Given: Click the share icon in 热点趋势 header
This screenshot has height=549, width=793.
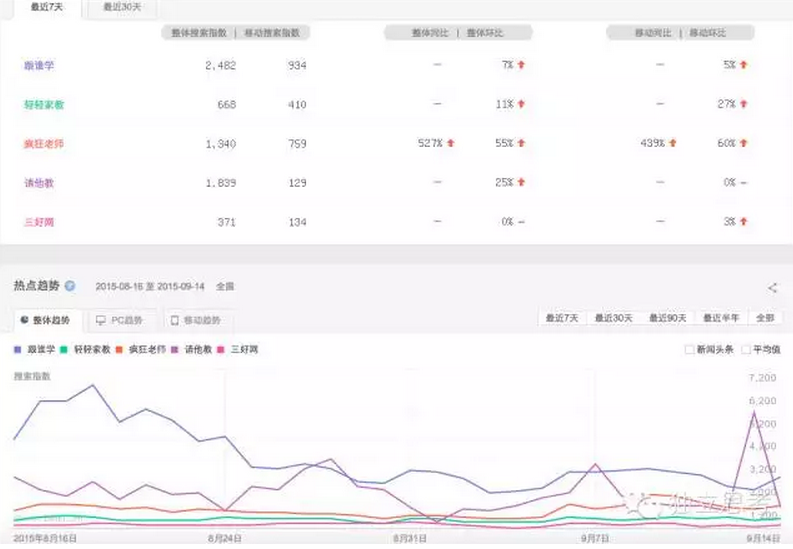Looking at the screenshot, I should [x=772, y=287].
